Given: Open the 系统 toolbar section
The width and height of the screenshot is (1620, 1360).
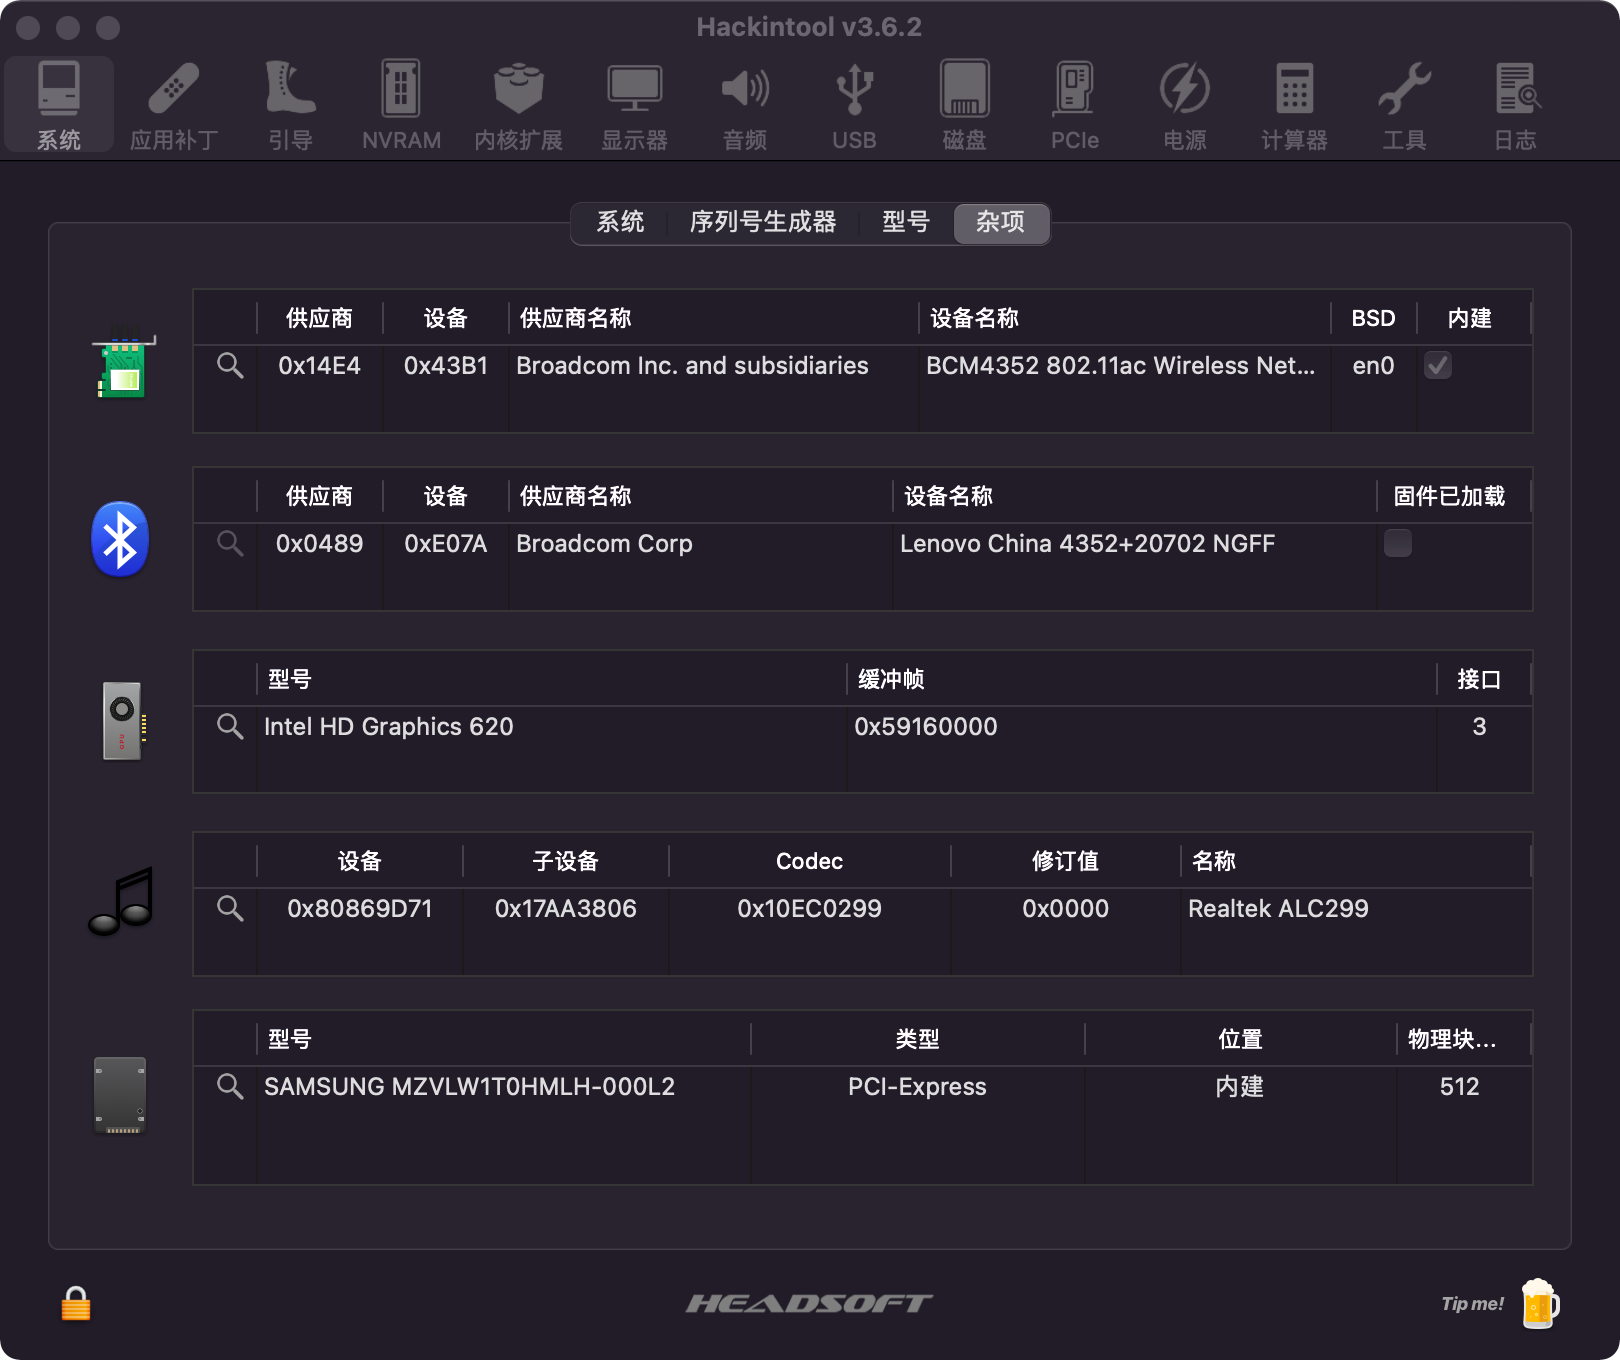Looking at the screenshot, I should pos(59,105).
